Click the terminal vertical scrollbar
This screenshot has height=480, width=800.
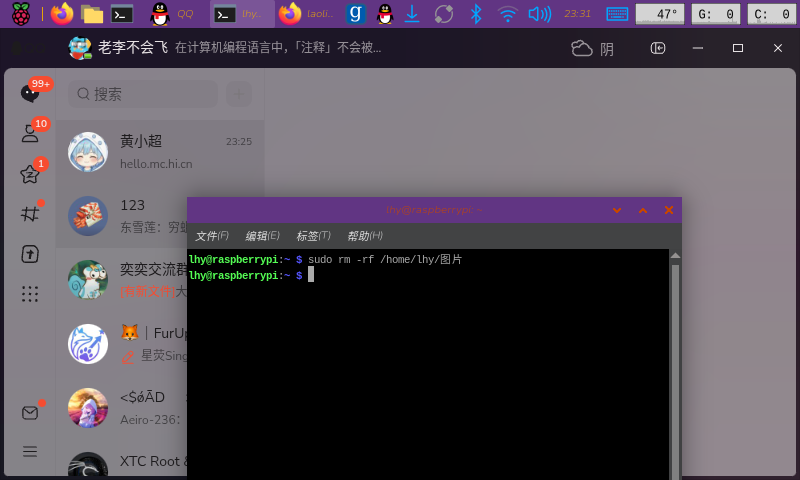(x=675, y=370)
